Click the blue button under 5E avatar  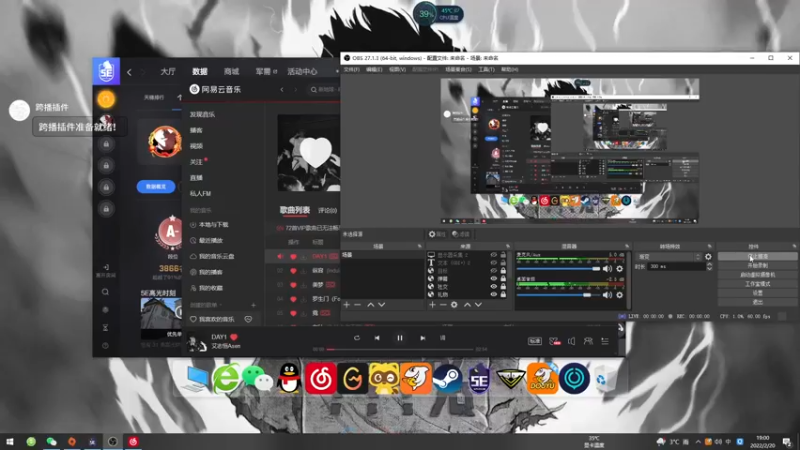click(156, 187)
